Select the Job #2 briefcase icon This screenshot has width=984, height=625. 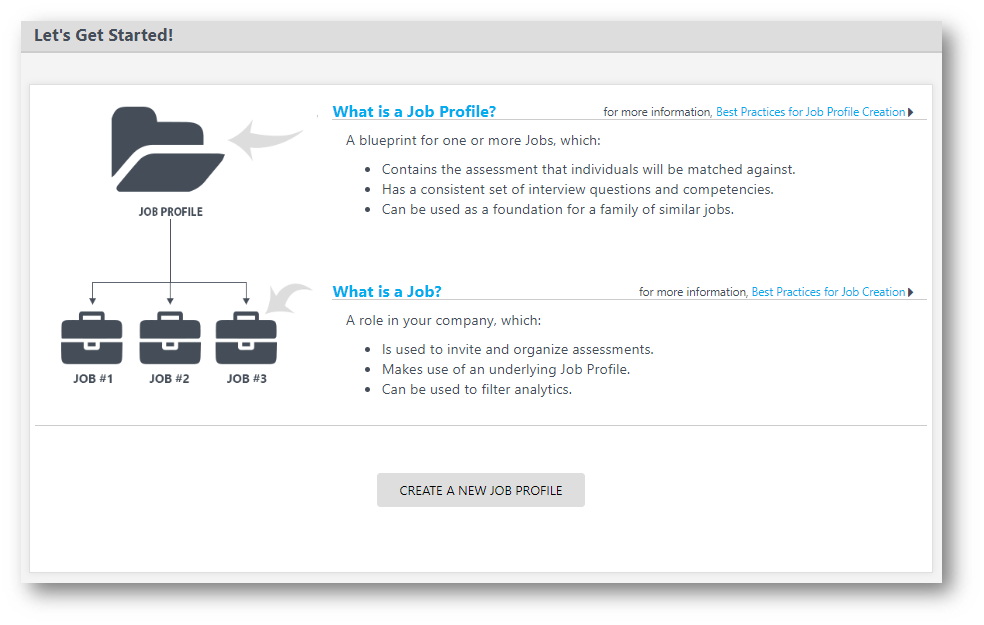coord(169,340)
